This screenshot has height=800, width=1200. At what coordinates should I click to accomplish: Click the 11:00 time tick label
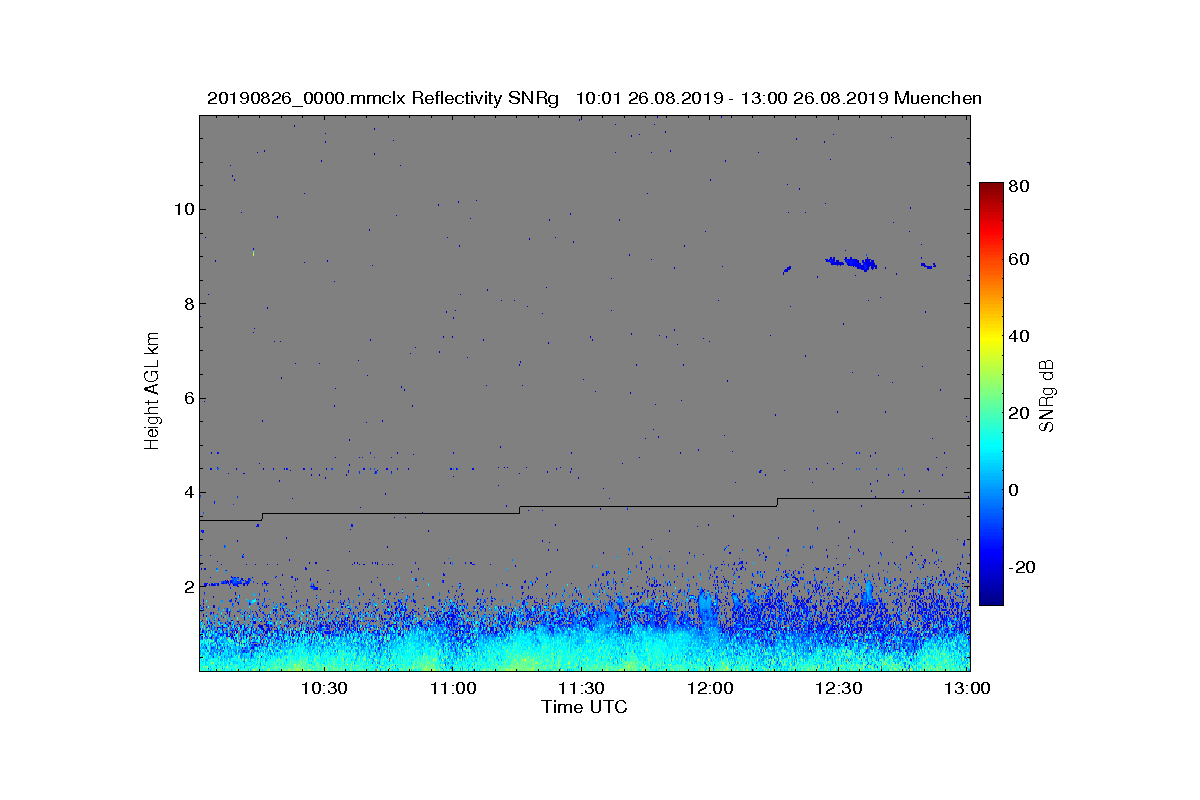tap(453, 688)
